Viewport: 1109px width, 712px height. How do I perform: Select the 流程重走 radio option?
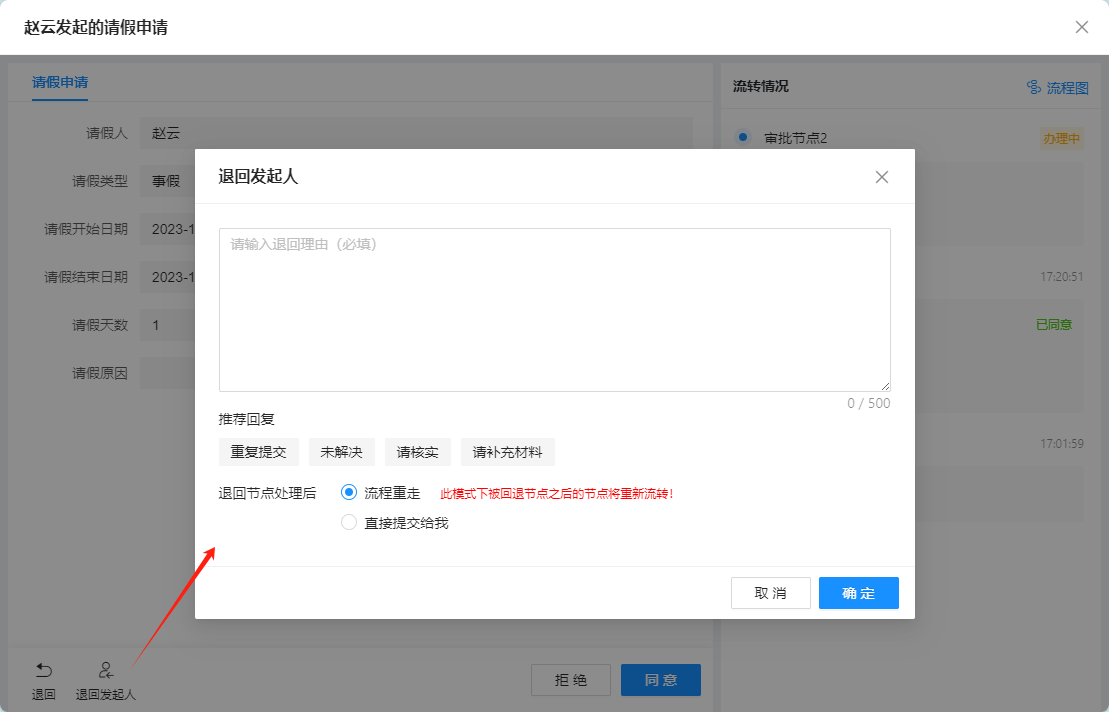pyautogui.click(x=349, y=492)
